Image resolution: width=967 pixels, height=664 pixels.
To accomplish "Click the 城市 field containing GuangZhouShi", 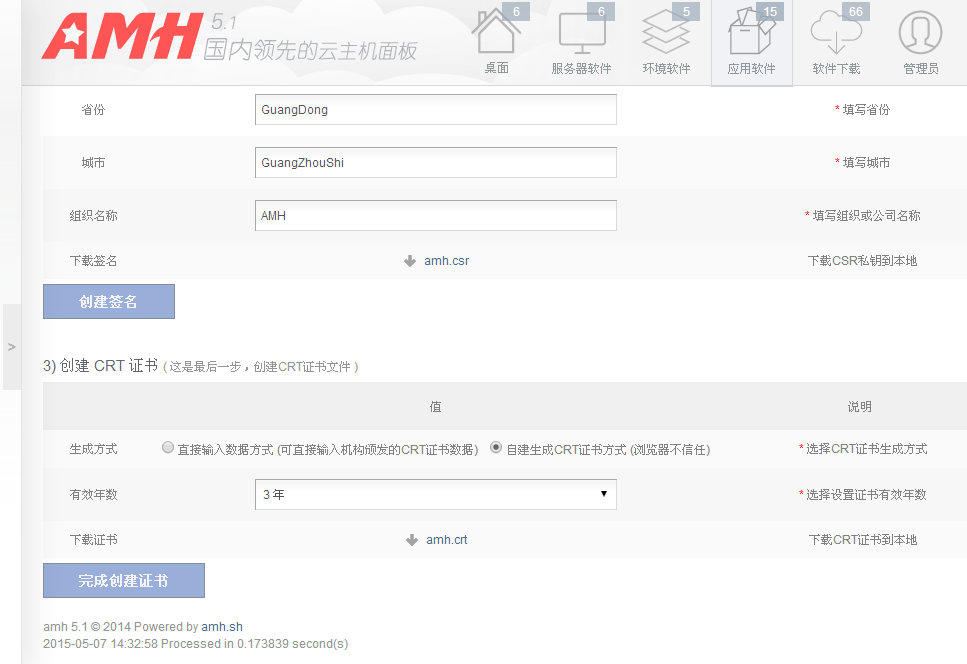I will [x=435, y=162].
